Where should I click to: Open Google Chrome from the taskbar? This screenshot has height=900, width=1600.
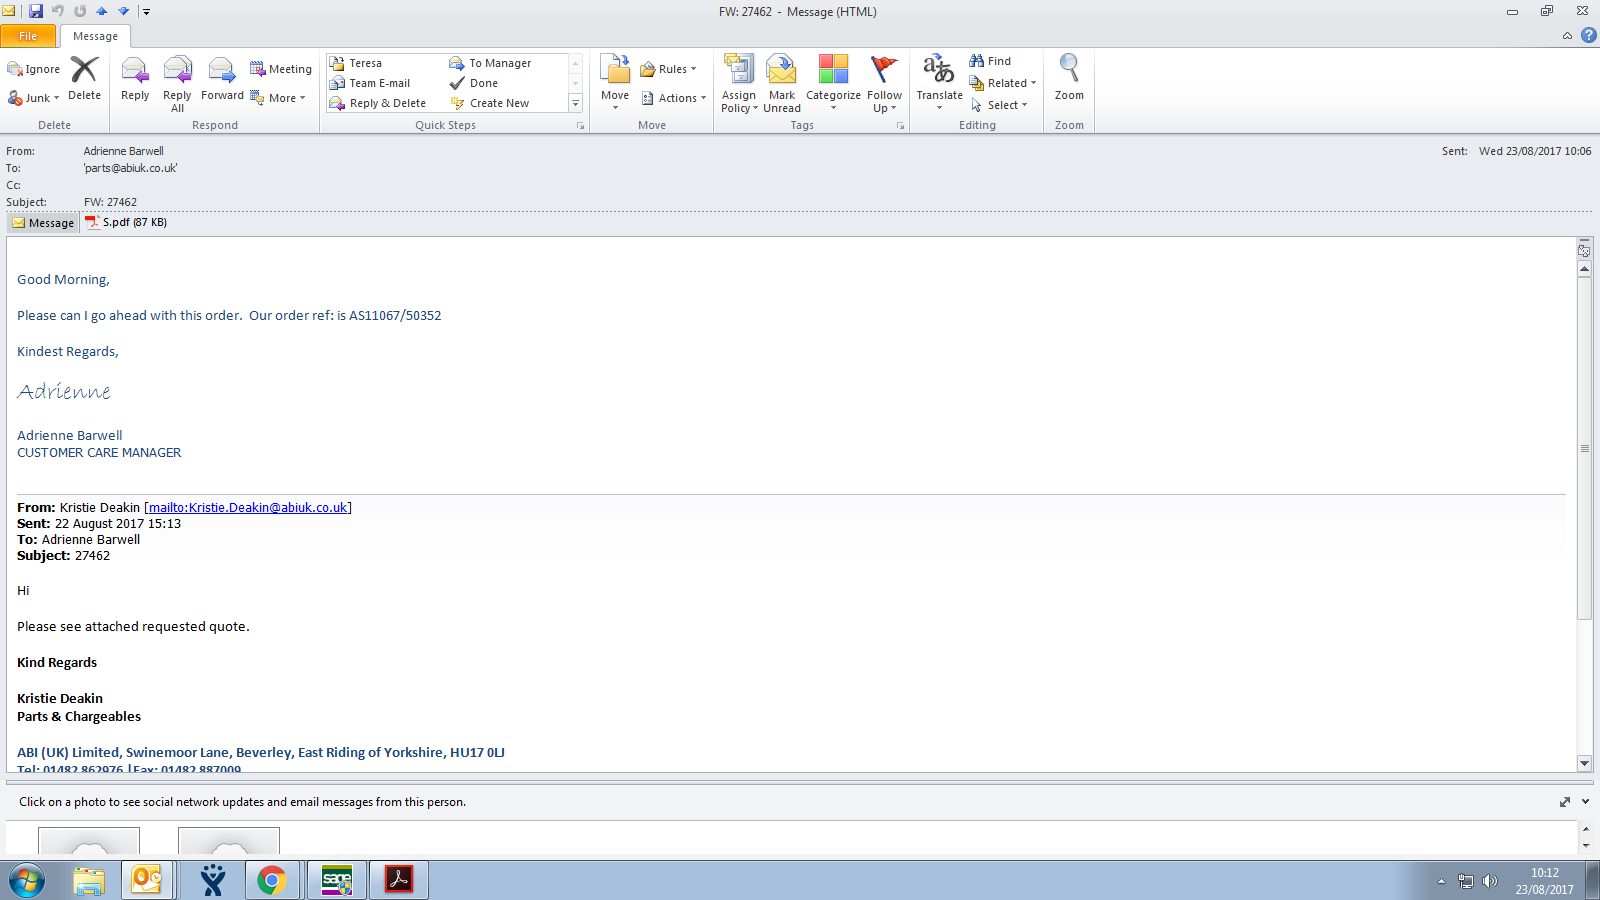271,880
